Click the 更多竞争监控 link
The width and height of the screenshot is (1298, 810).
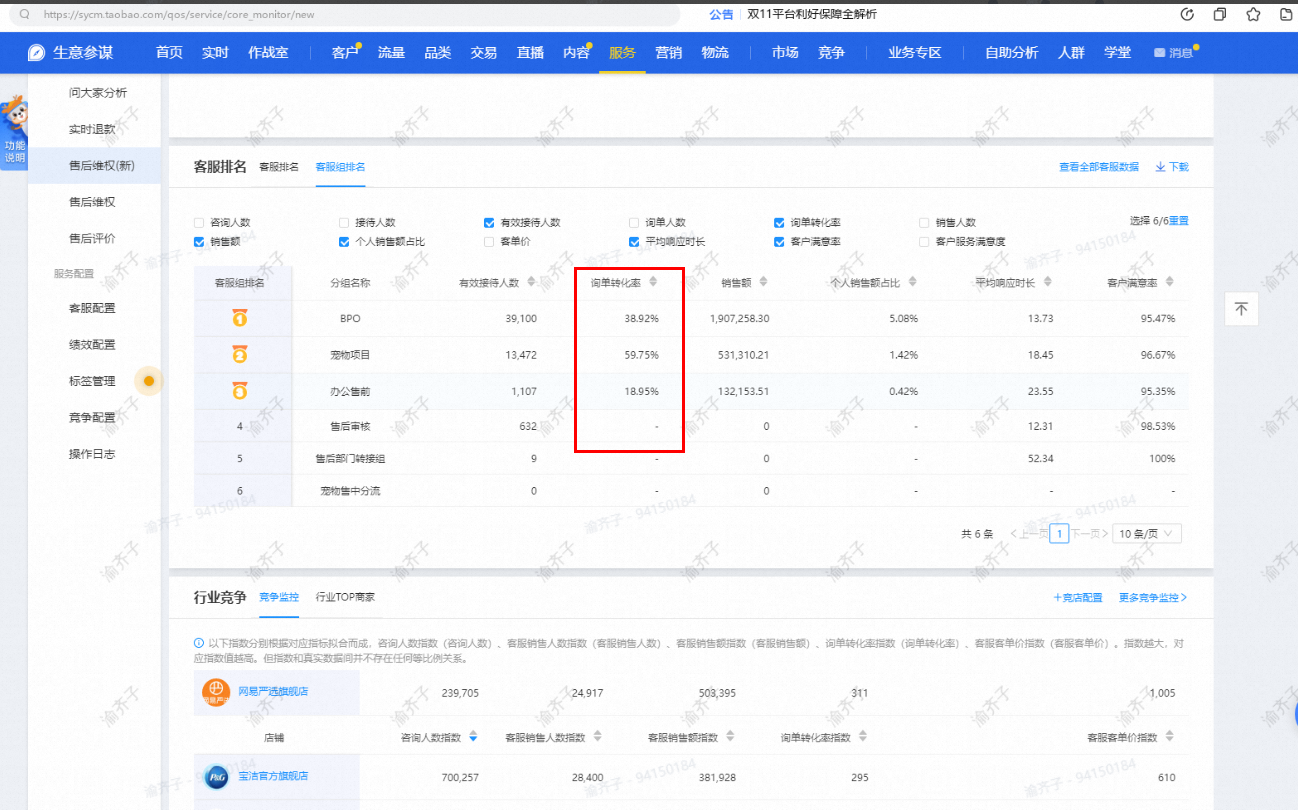1153,597
